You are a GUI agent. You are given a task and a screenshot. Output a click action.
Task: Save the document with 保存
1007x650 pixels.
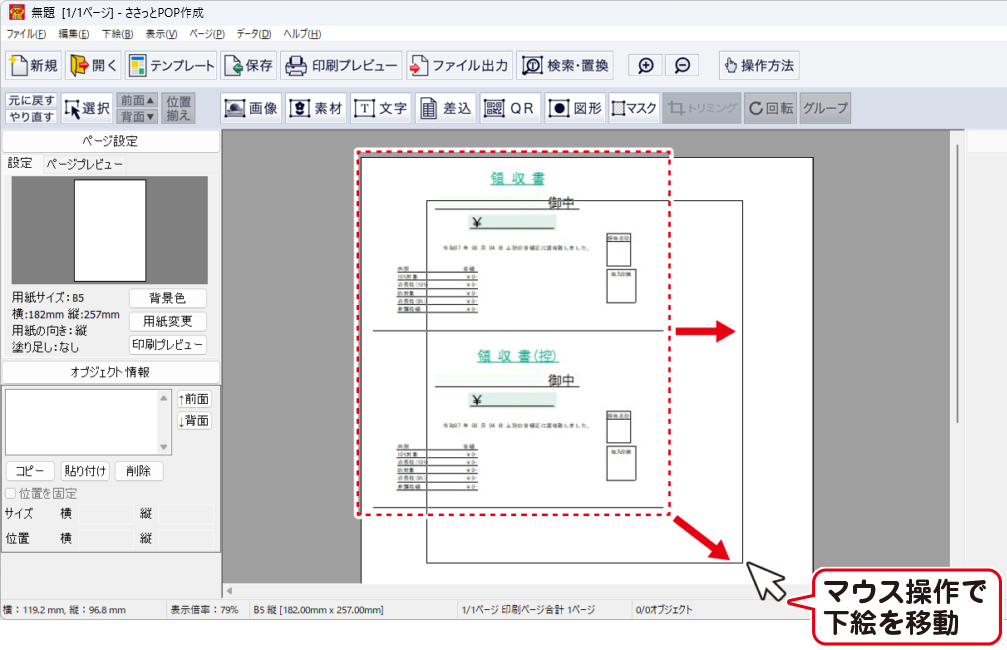pos(248,66)
